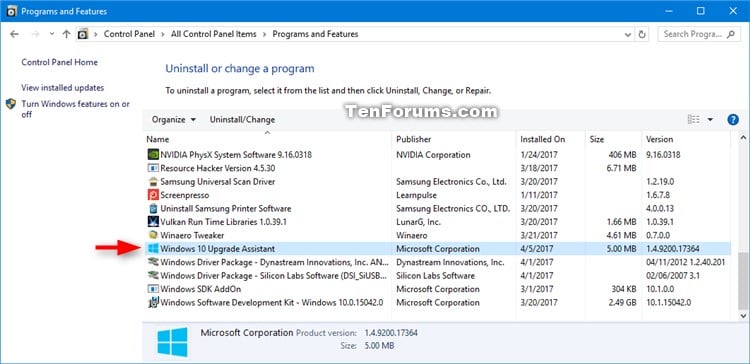Viewport: 750px width, 364px height.
Task: Click the LunarG, Inc. publisher cell
Action: [419, 222]
